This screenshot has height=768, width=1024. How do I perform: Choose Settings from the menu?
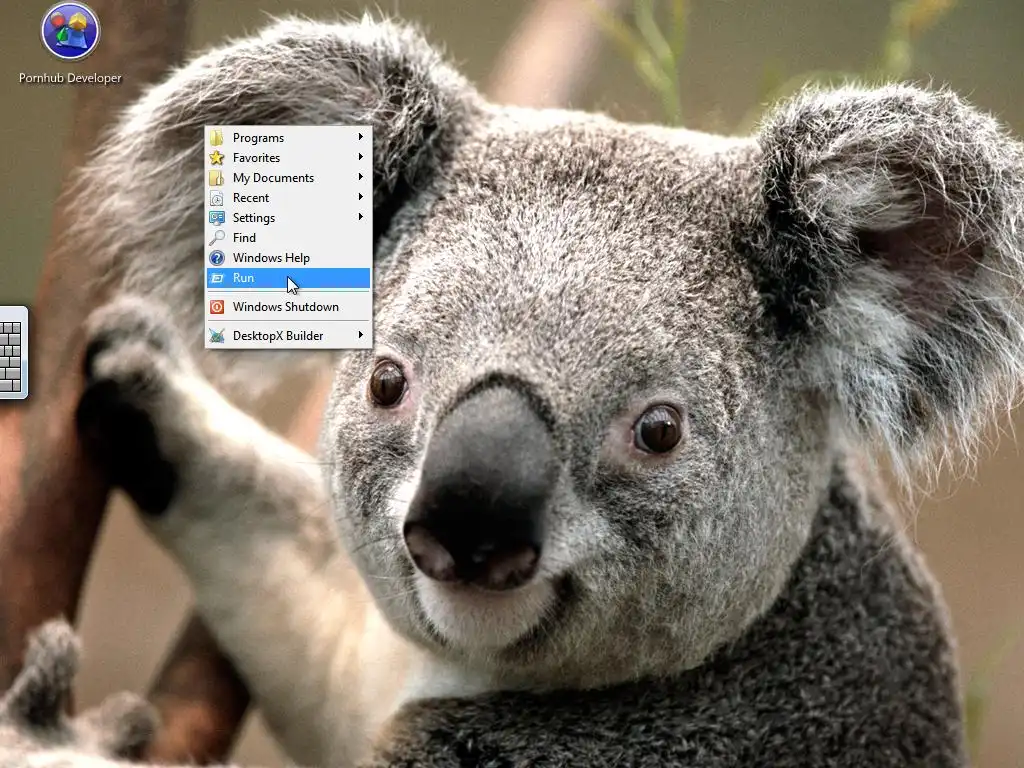point(289,217)
